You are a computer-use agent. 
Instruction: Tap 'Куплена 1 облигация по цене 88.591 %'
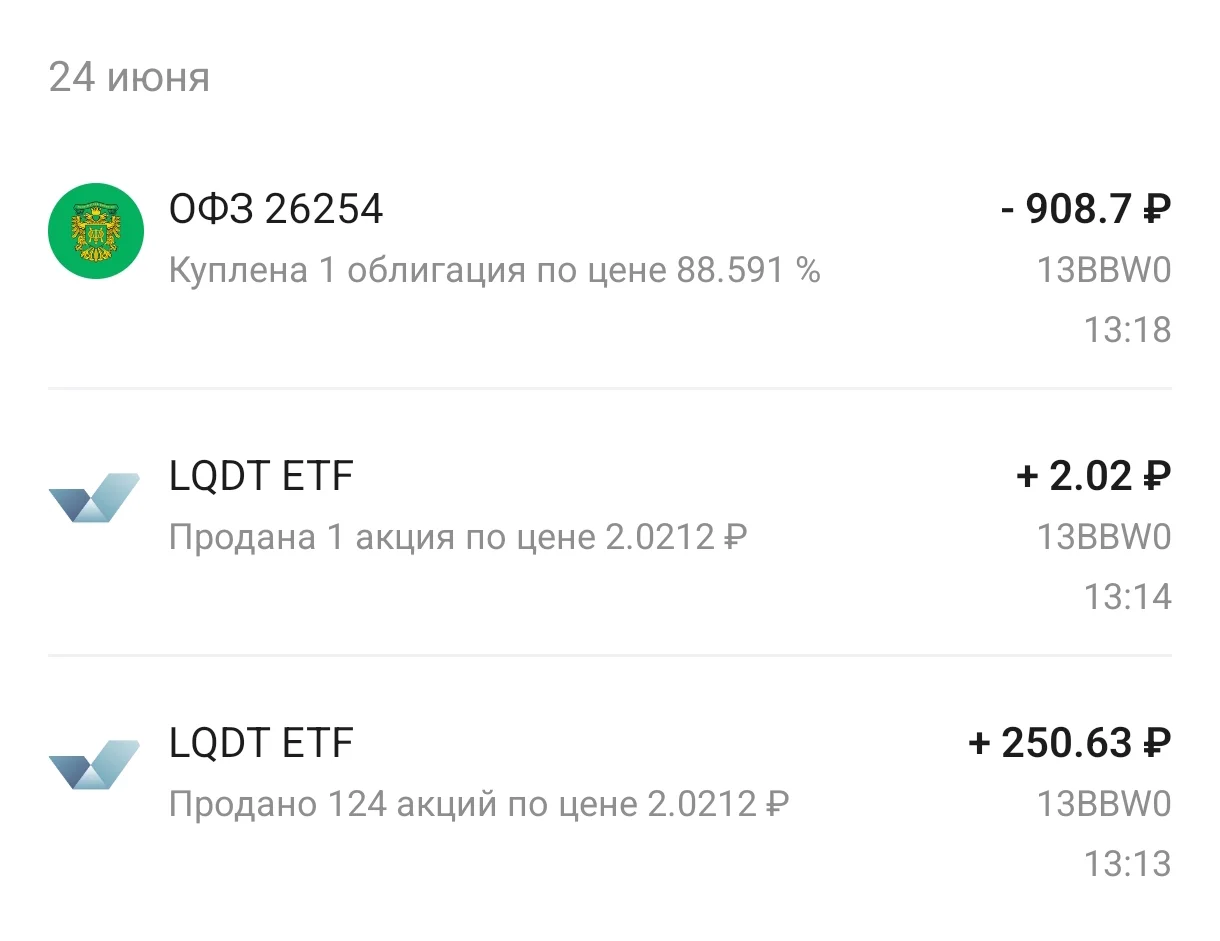tap(495, 271)
